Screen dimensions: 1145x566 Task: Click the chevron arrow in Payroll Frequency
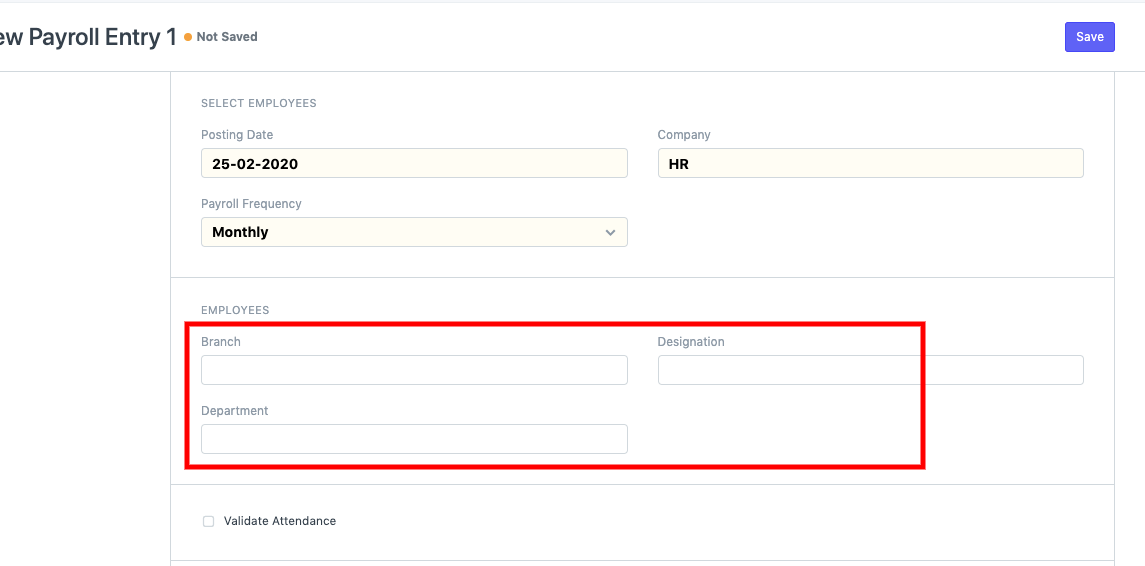[611, 232]
